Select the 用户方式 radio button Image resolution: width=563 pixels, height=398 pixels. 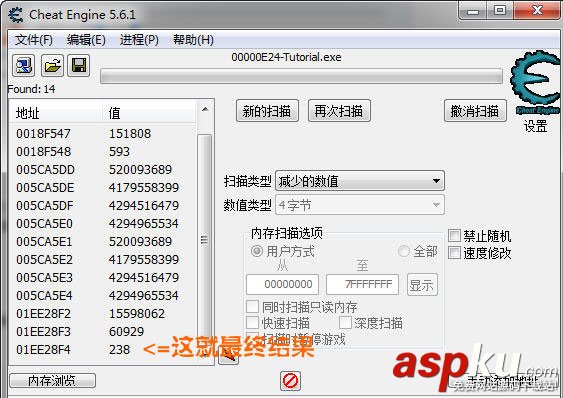pos(256,251)
